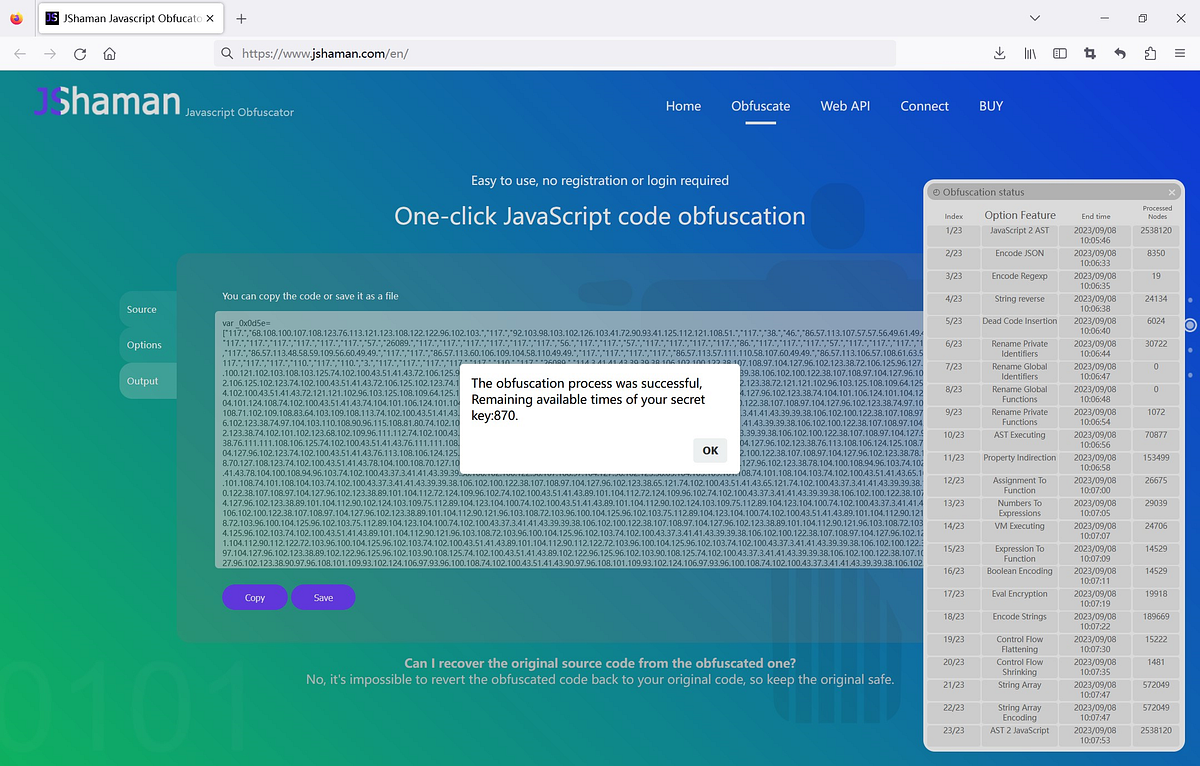Open the list-all-tabs chevron dropdown

[1034, 17]
